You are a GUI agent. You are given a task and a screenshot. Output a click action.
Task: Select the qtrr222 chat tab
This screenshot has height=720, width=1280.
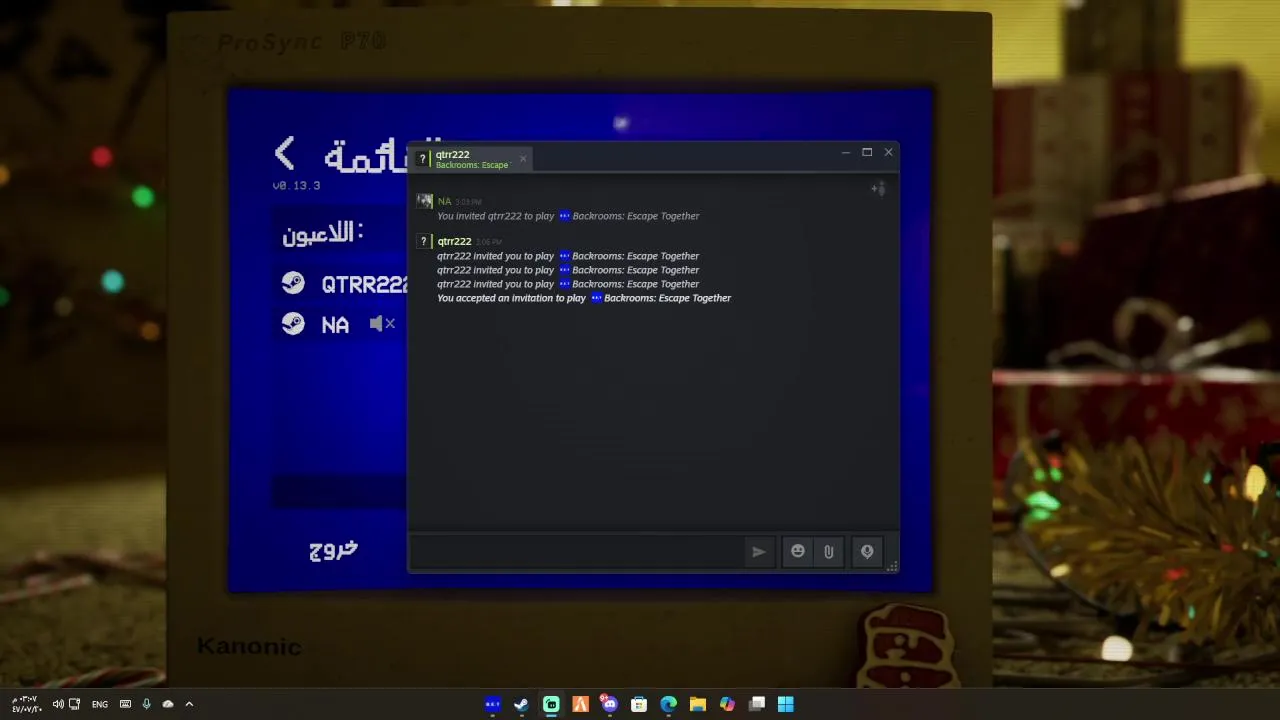[470, 159]
